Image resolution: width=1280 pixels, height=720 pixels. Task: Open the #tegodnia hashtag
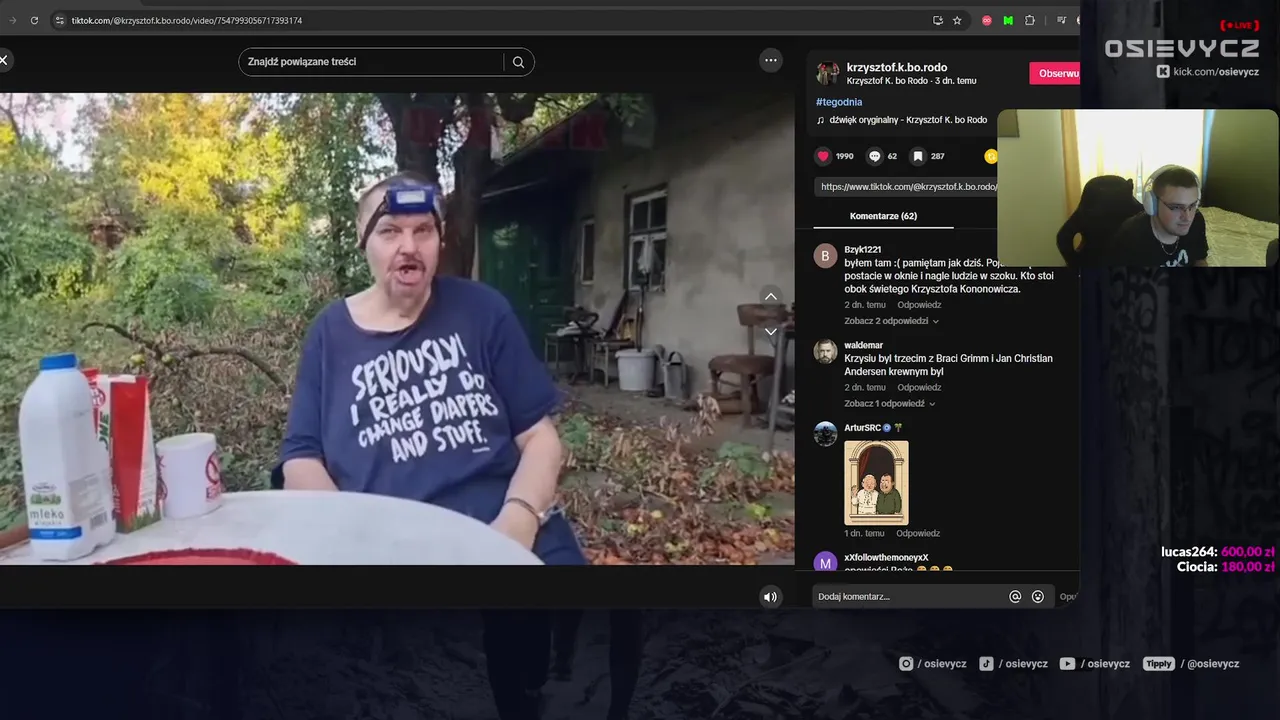(838, 102)
